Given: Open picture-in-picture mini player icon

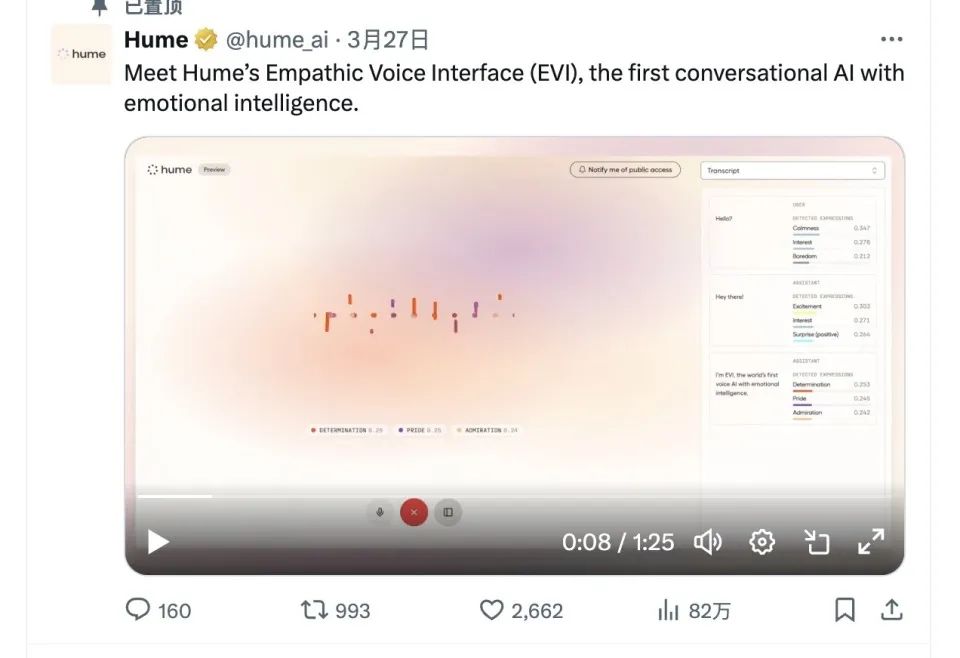Looking at the screenshot, I should [817, 542].
